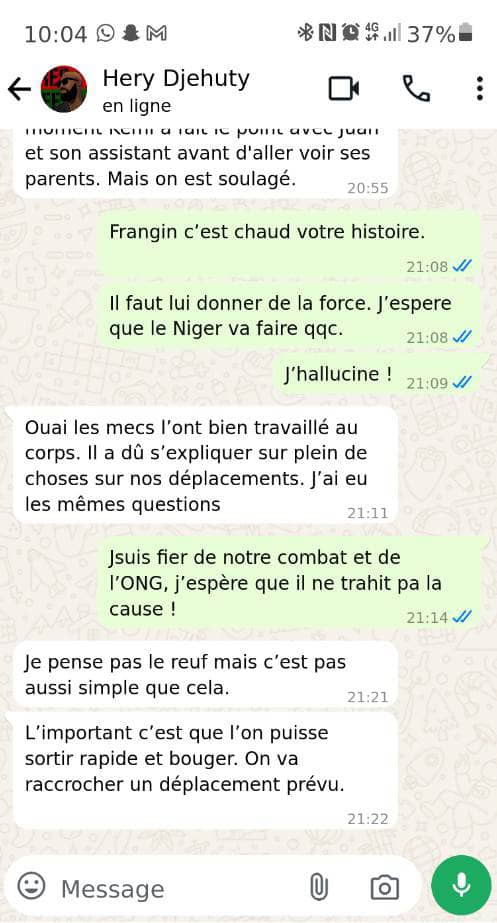Screen dimensions: 497x923
Task: Tap the 'Ouai les mecs' message bubble
Action: tap(206, 464)
